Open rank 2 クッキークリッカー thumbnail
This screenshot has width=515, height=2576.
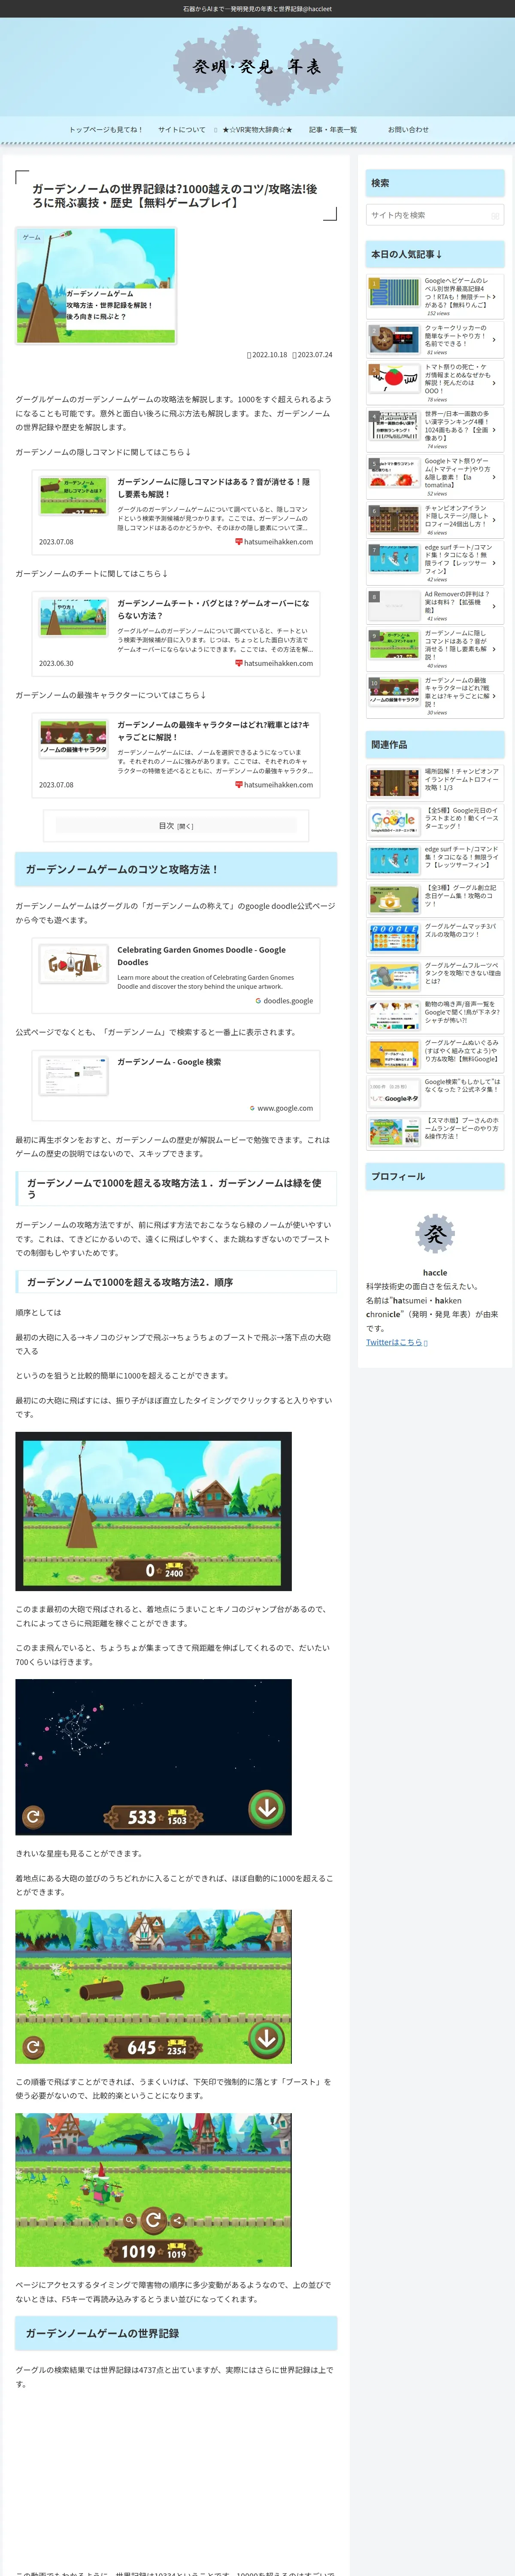coord(394,339)
